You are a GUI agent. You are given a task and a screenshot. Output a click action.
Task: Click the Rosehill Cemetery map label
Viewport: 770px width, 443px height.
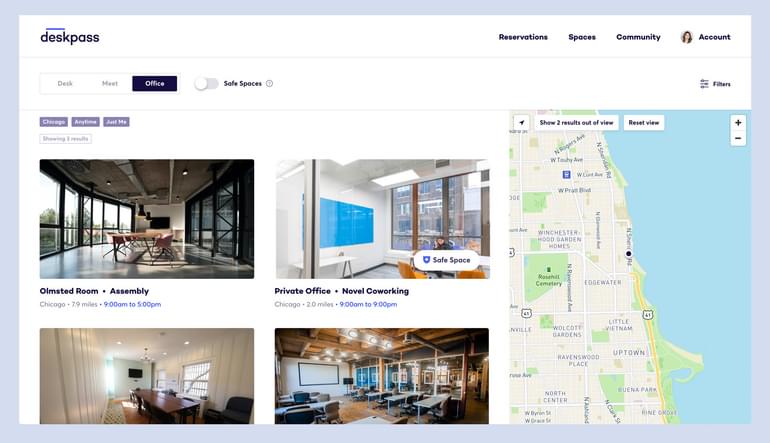coord(549,280)
